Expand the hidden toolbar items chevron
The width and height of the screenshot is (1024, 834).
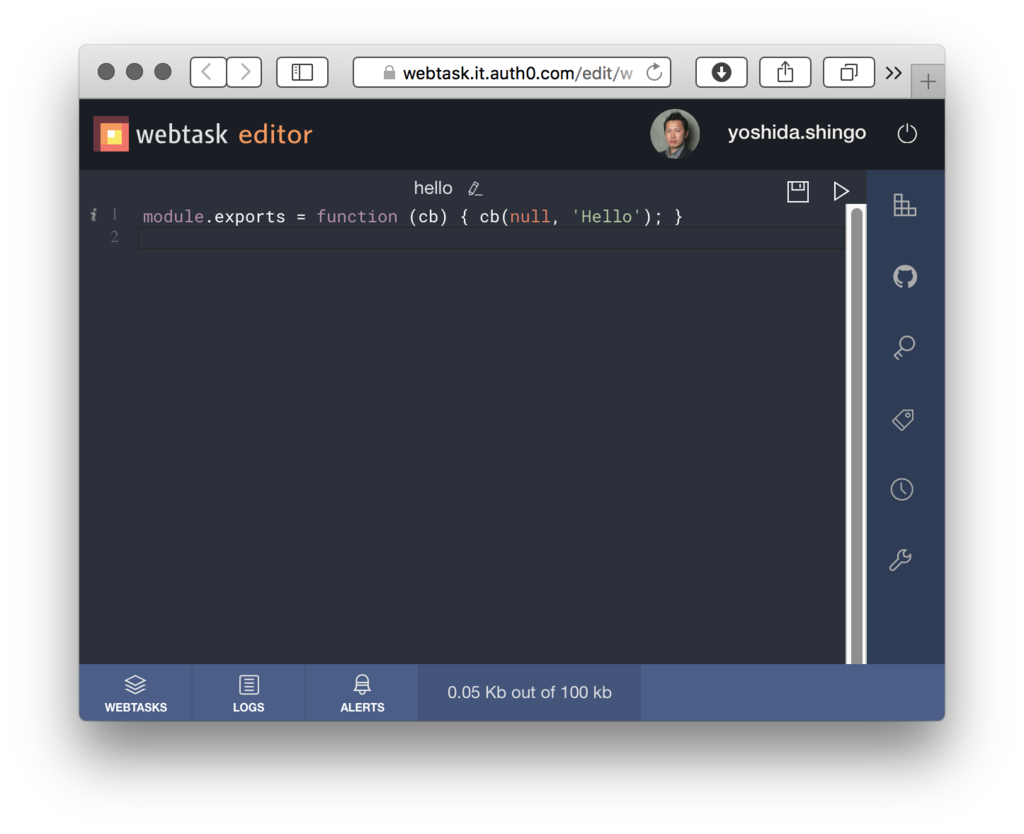[893, 72]
